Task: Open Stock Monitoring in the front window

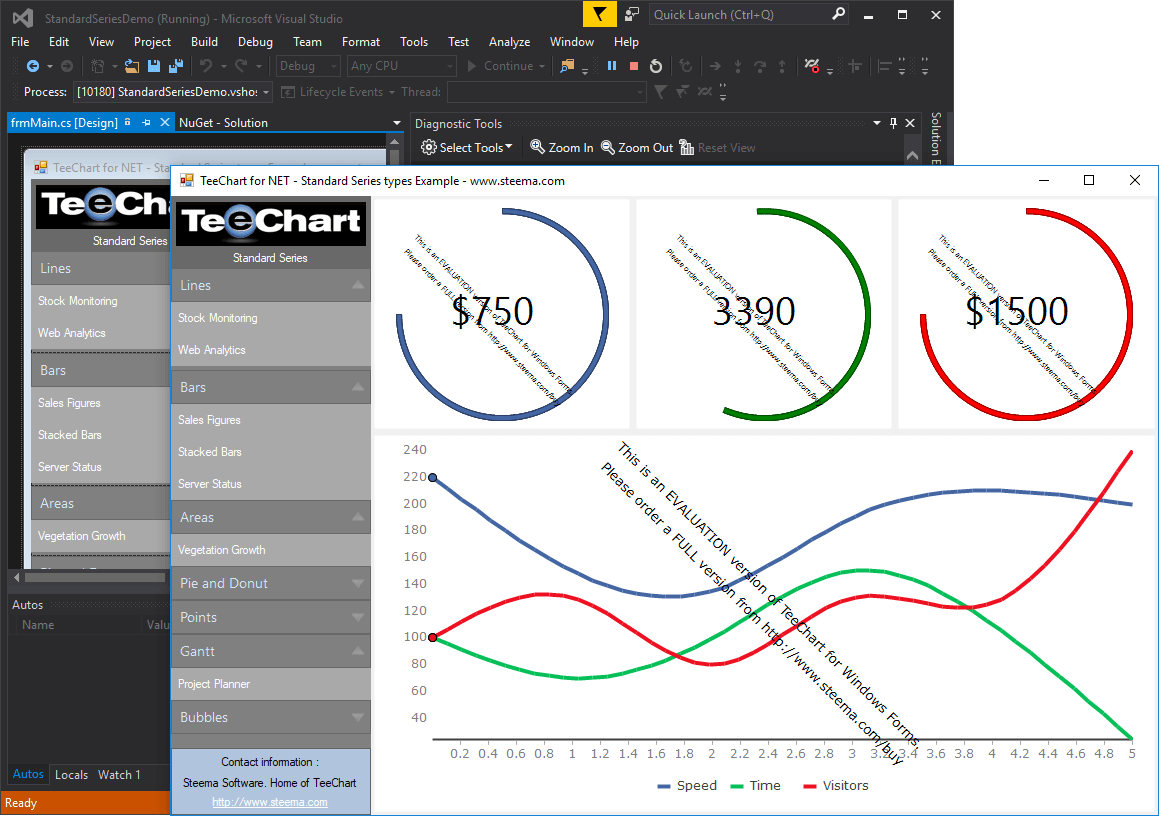Action: 271,318
